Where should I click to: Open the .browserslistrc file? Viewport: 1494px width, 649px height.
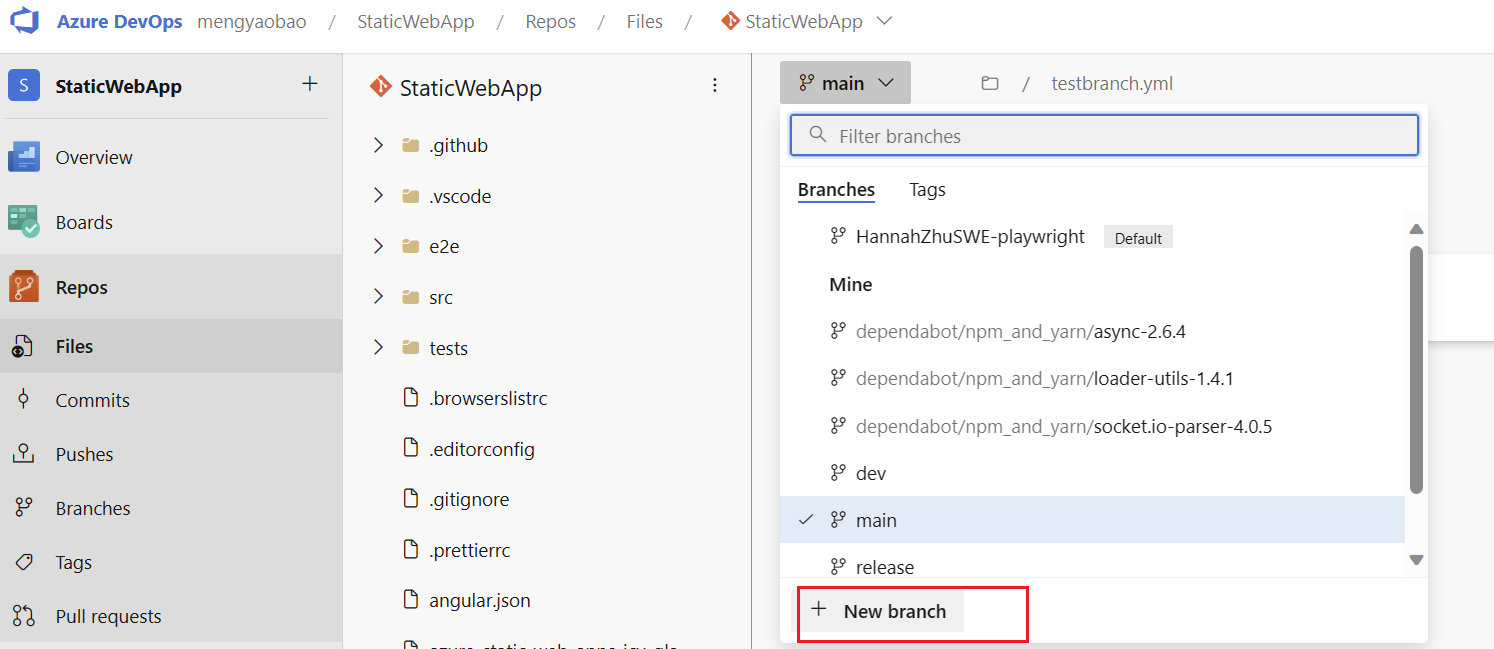click(488, 398)
